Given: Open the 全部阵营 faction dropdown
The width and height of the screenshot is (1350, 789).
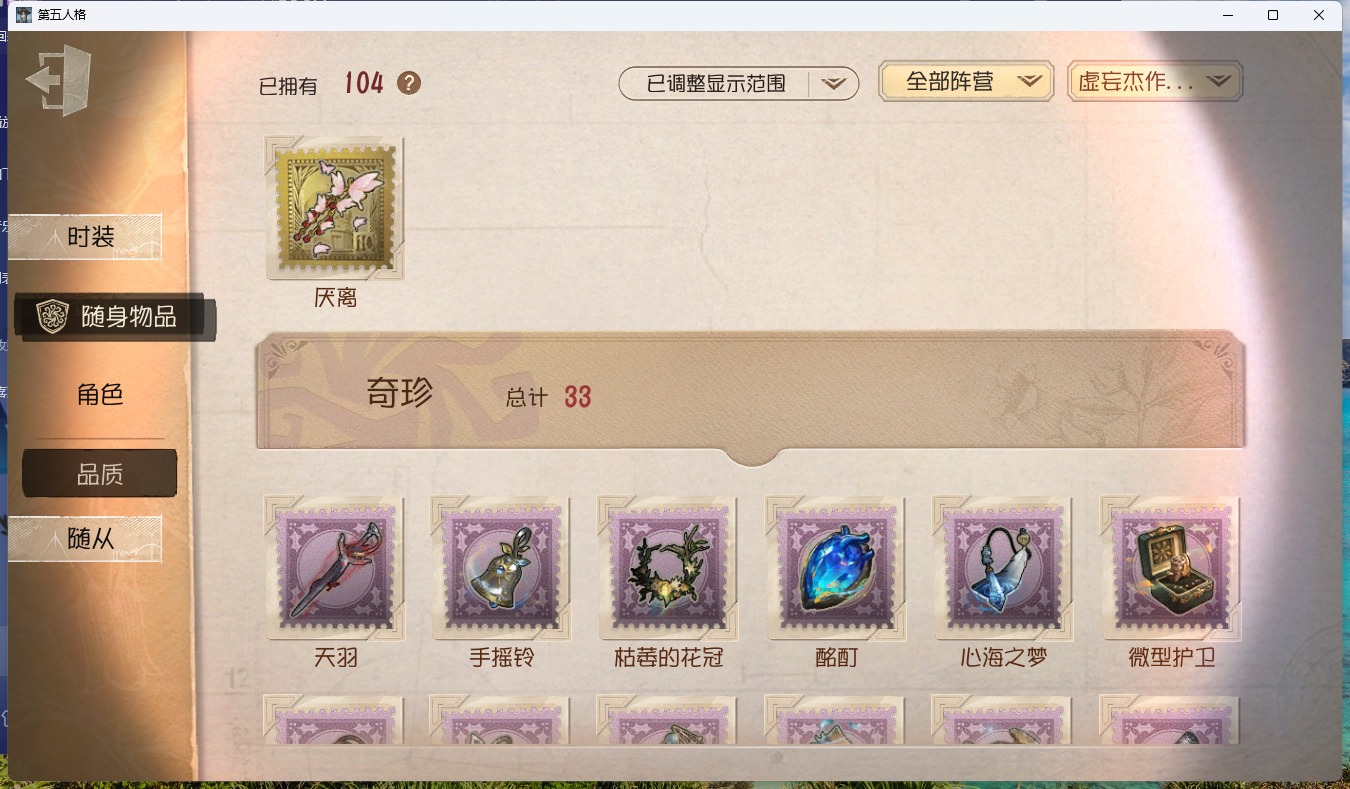Looking at the screenshot, I should coord(966,82).
